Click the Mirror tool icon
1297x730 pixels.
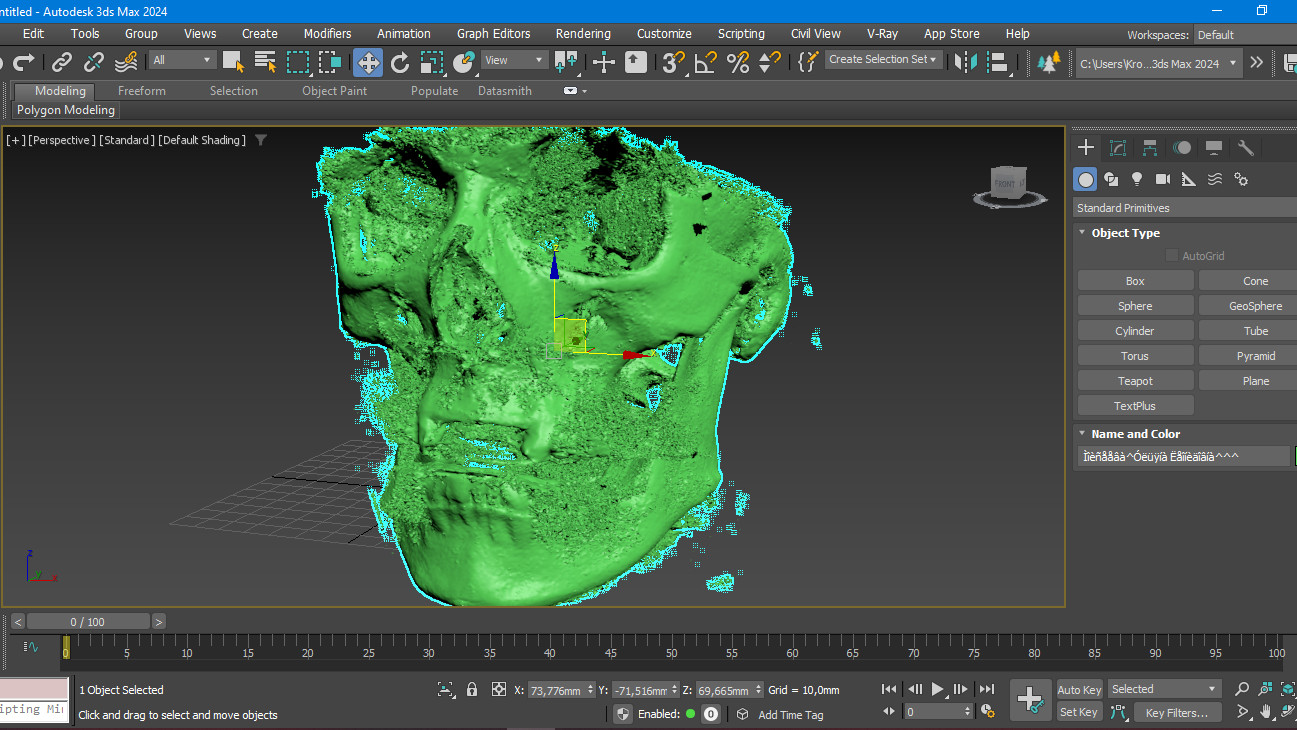click(x=966, y=63)
